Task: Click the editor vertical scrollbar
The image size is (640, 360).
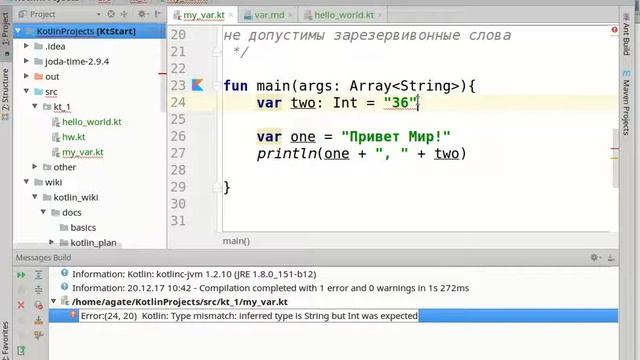Action: point(616,158)
